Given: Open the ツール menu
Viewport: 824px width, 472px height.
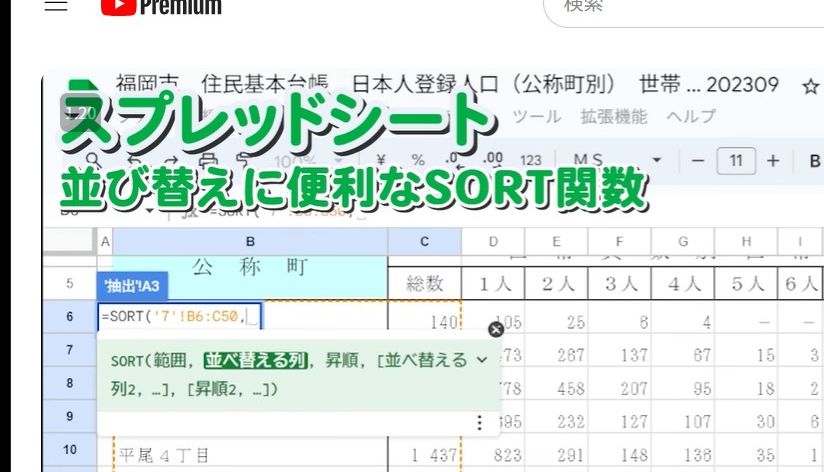Looking at the screenshot, I should [x=536, y=117].
